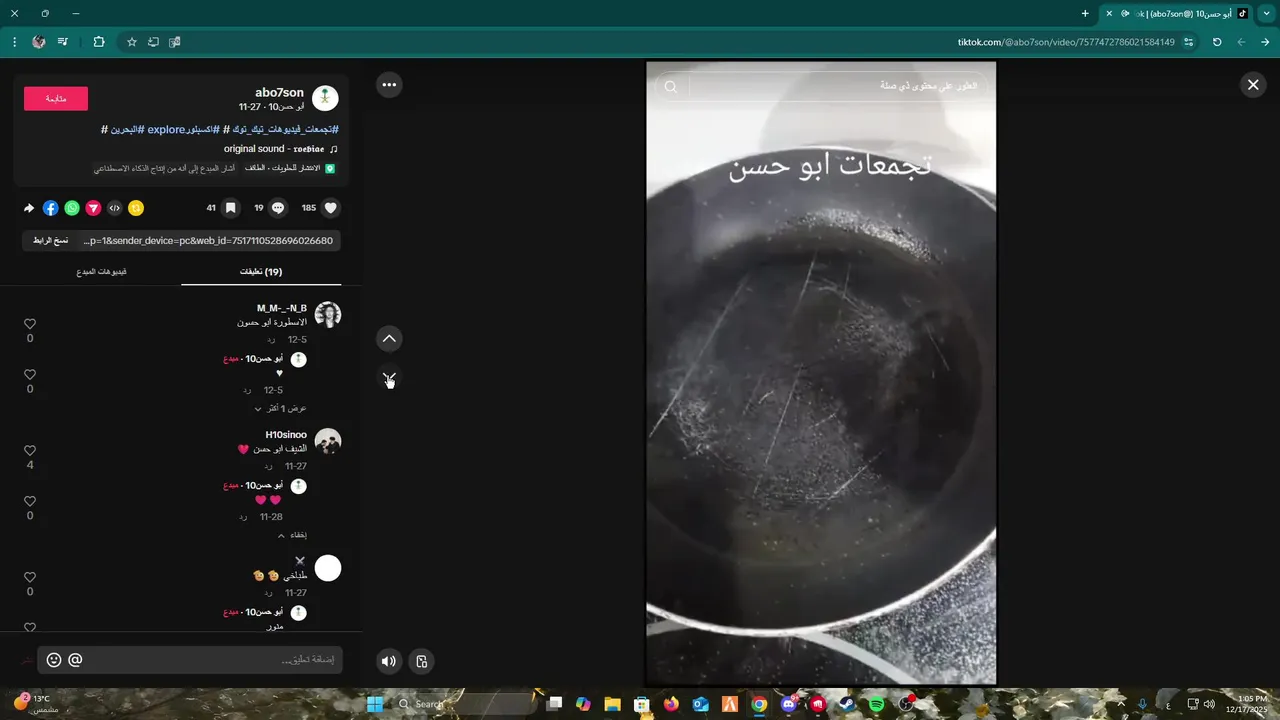Expand 'show 1 more' replies
The image size is (1280, 720).
(x=280, y=408)
